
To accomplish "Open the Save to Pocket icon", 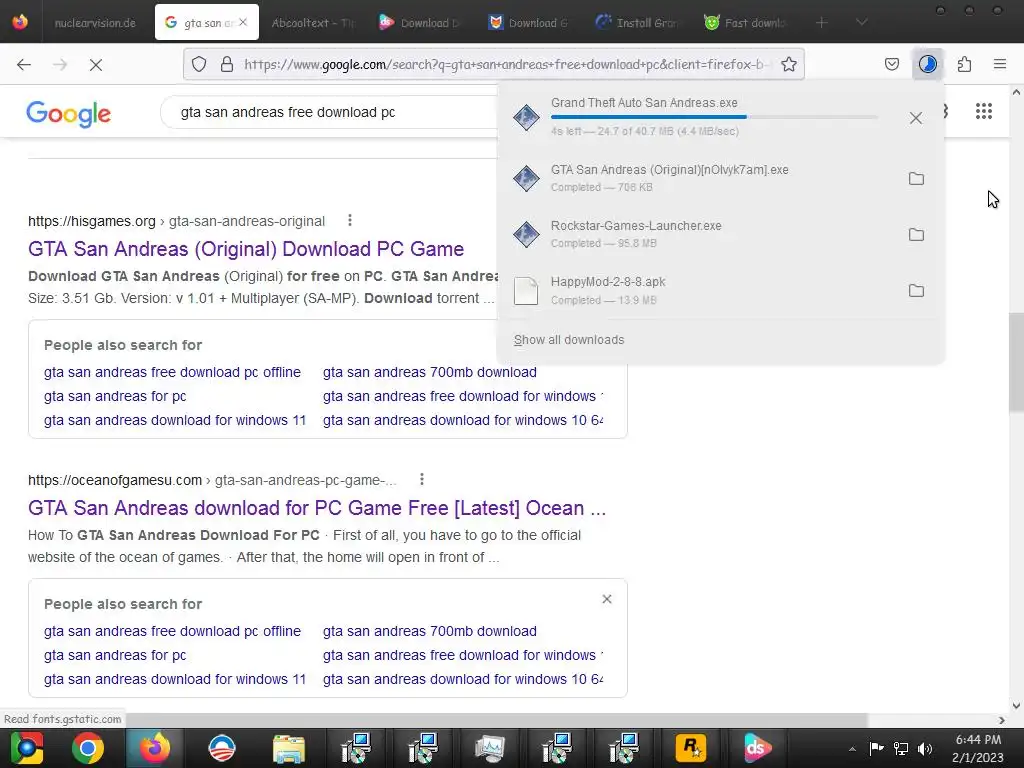I will point(891,64).
